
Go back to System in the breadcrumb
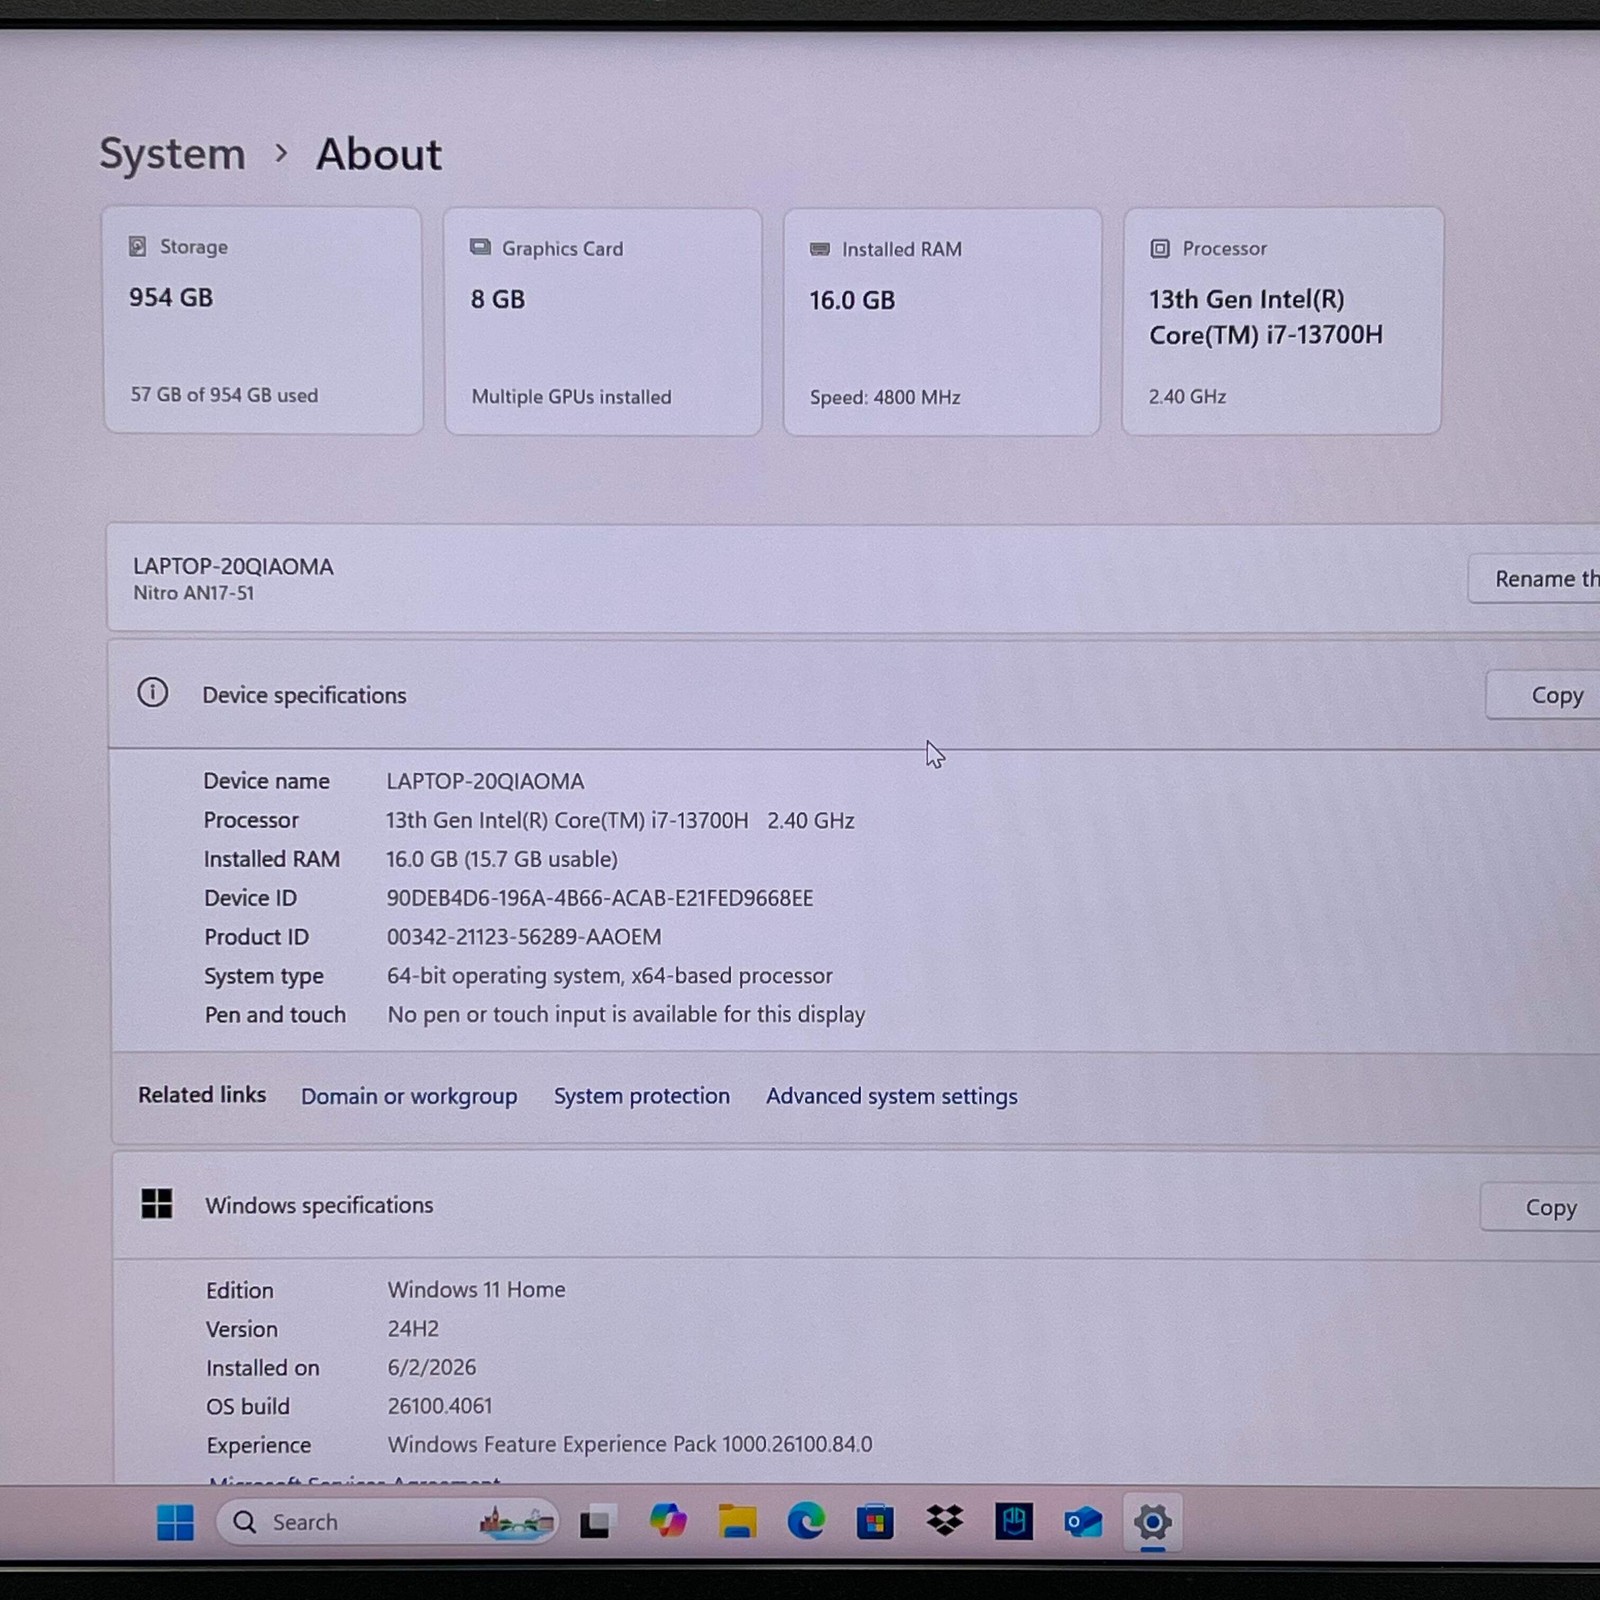(172, 155)
